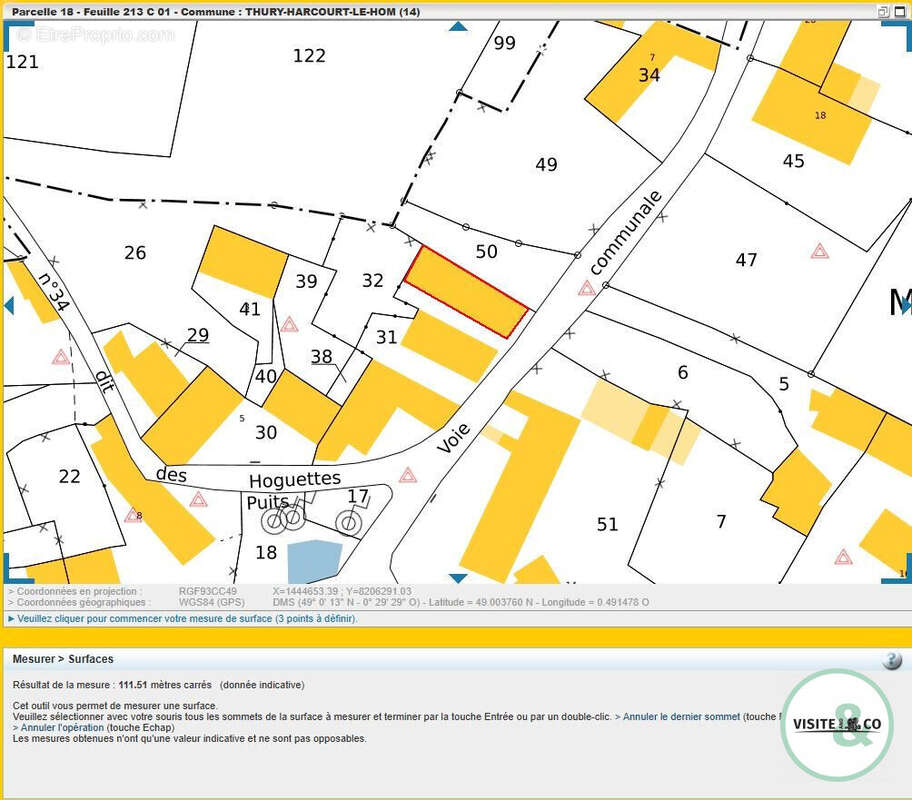Click the red triangle marker beside parcel 47
Screen dimensions: 912x800
tap(820, 251)
